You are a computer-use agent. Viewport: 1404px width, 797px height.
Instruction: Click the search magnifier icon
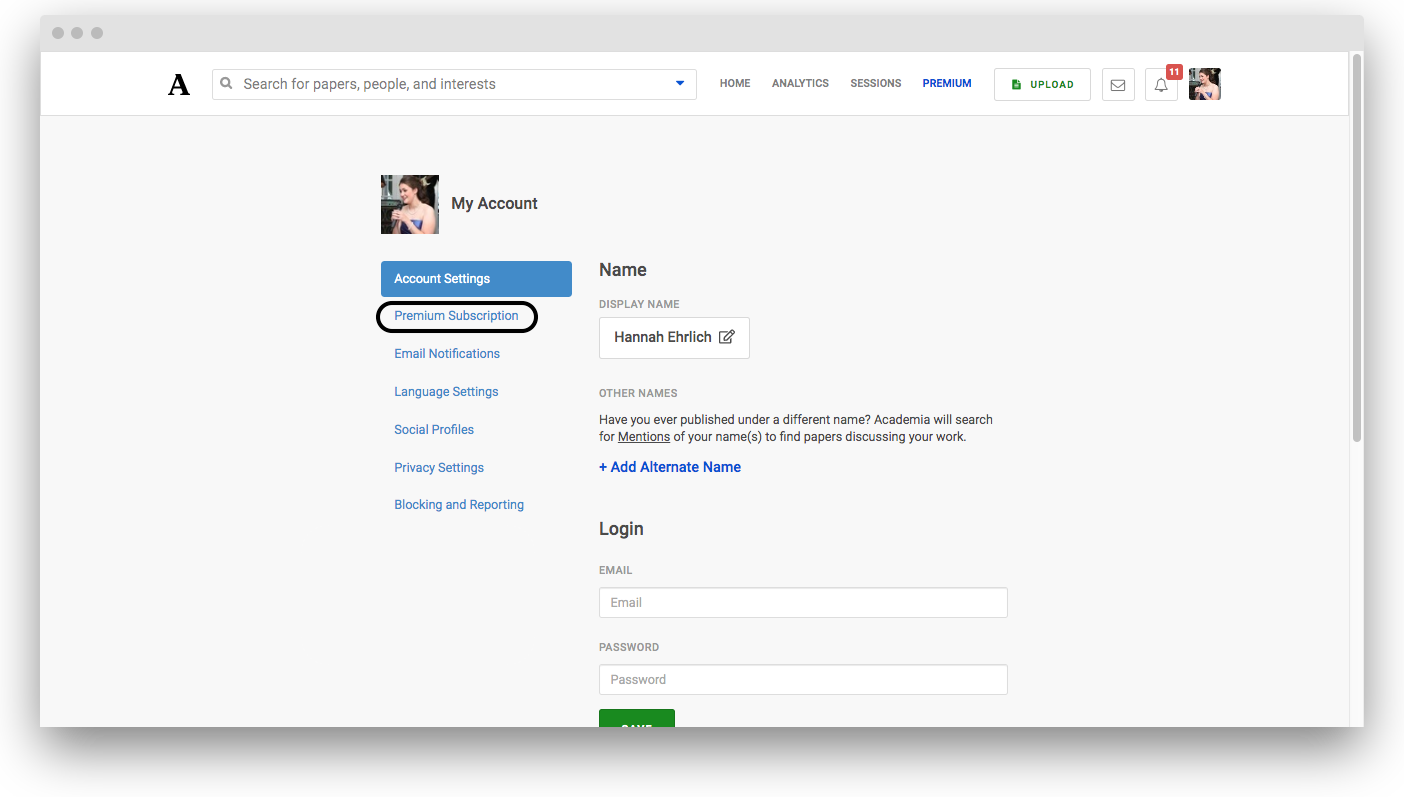point(227,84)
